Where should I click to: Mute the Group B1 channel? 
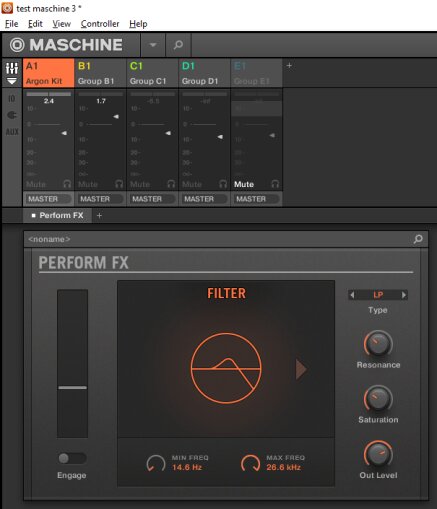click(88, 184)
